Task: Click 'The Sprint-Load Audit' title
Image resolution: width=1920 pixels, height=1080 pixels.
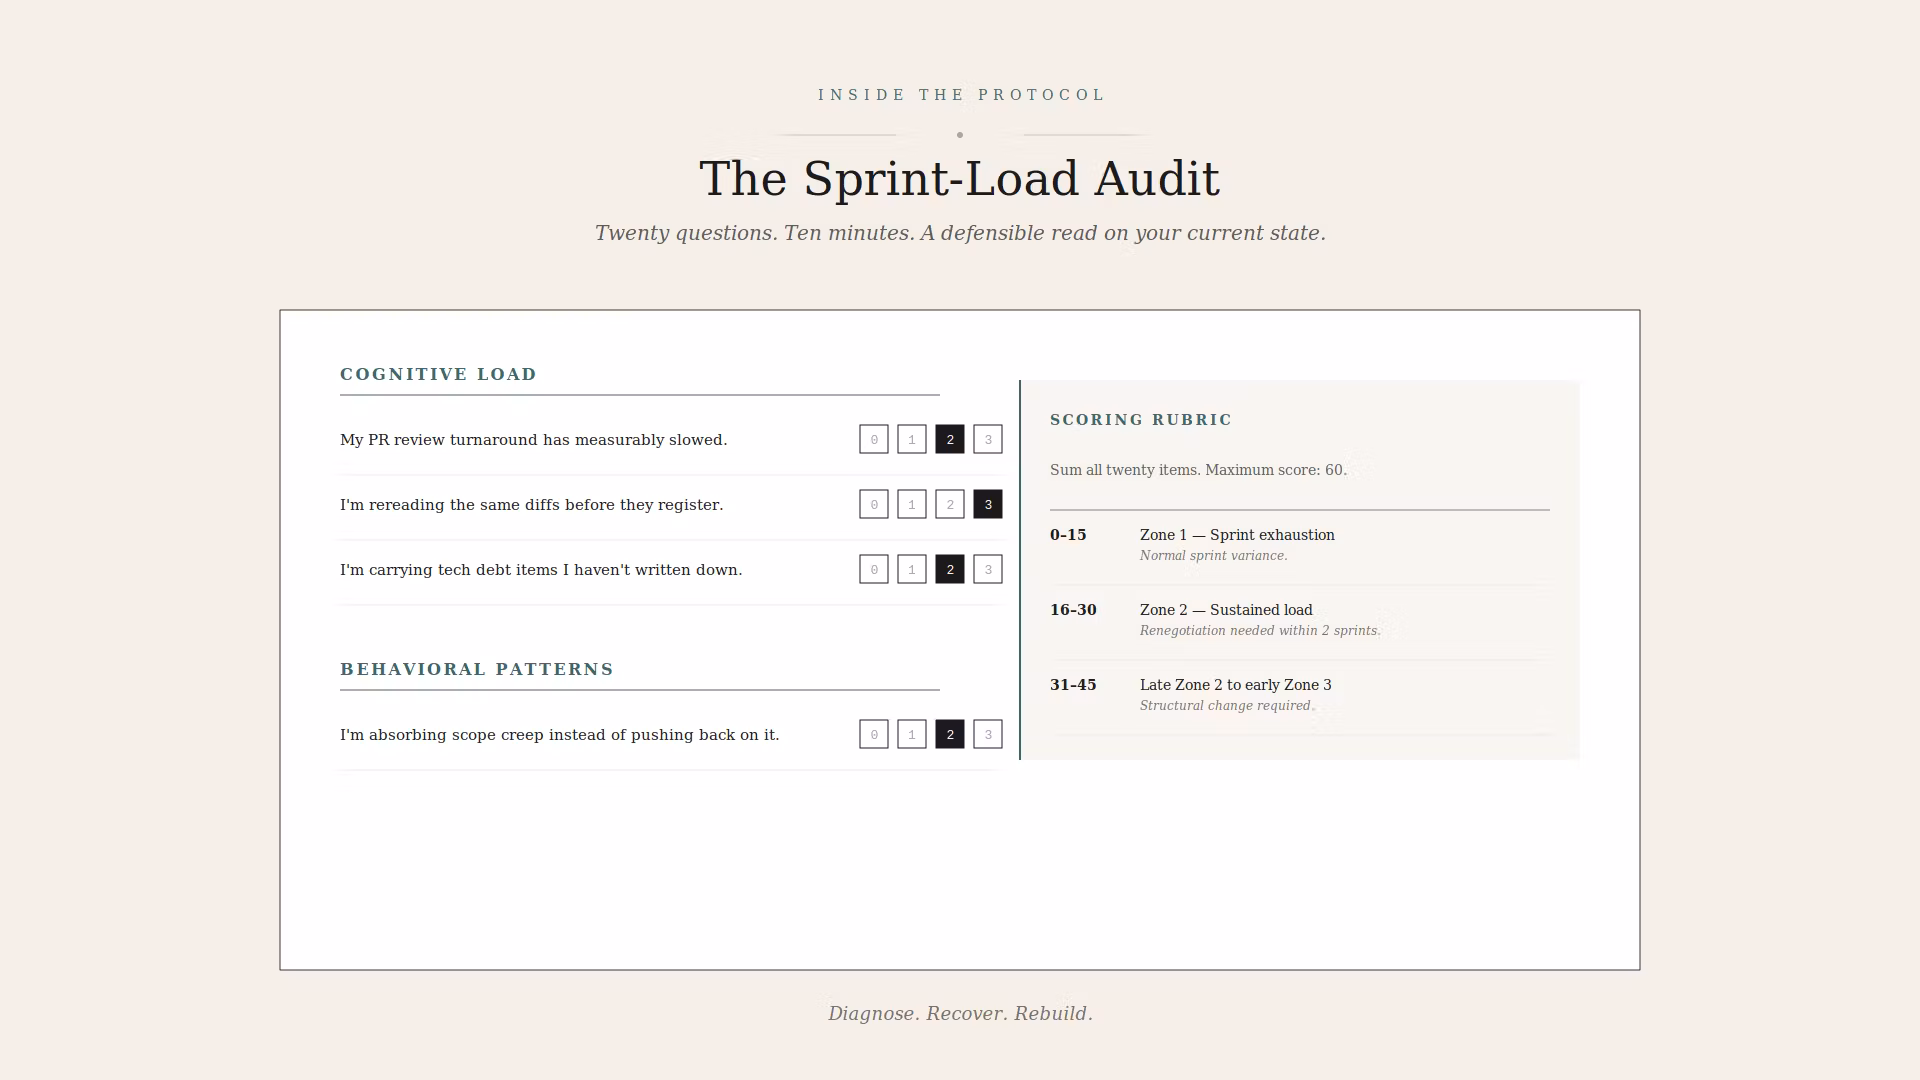Action: [x=959, y=179]
